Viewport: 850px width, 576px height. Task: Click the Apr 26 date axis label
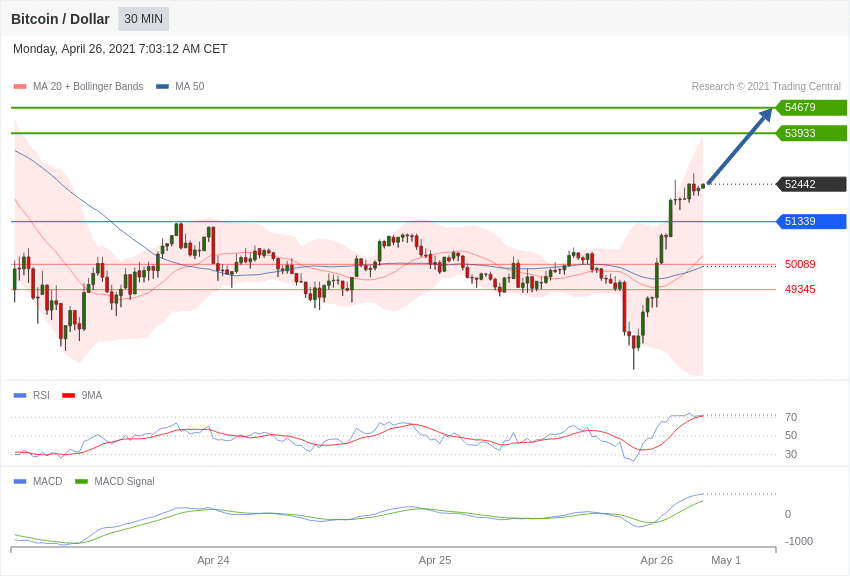[656, 560]
